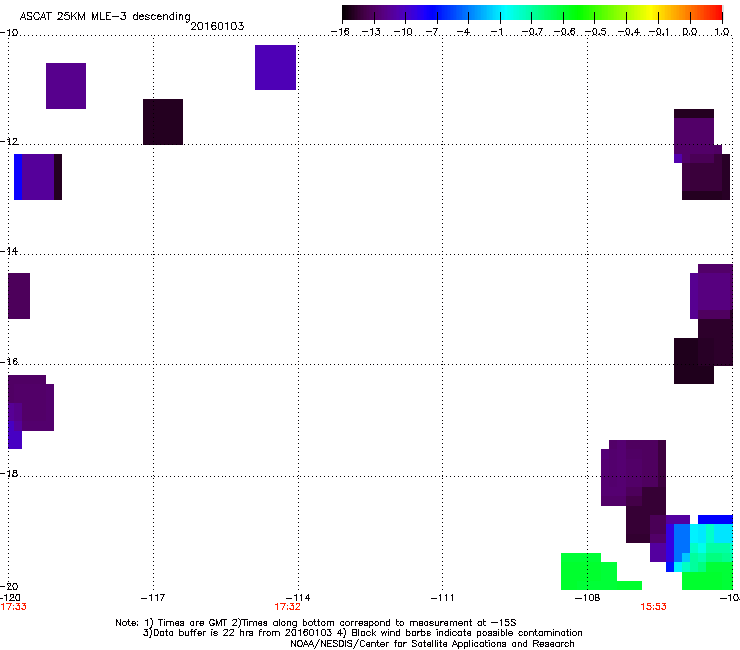Click the blue-edged purple cell below latitude -12
The image size is (740, 650).
pos(38,177)
